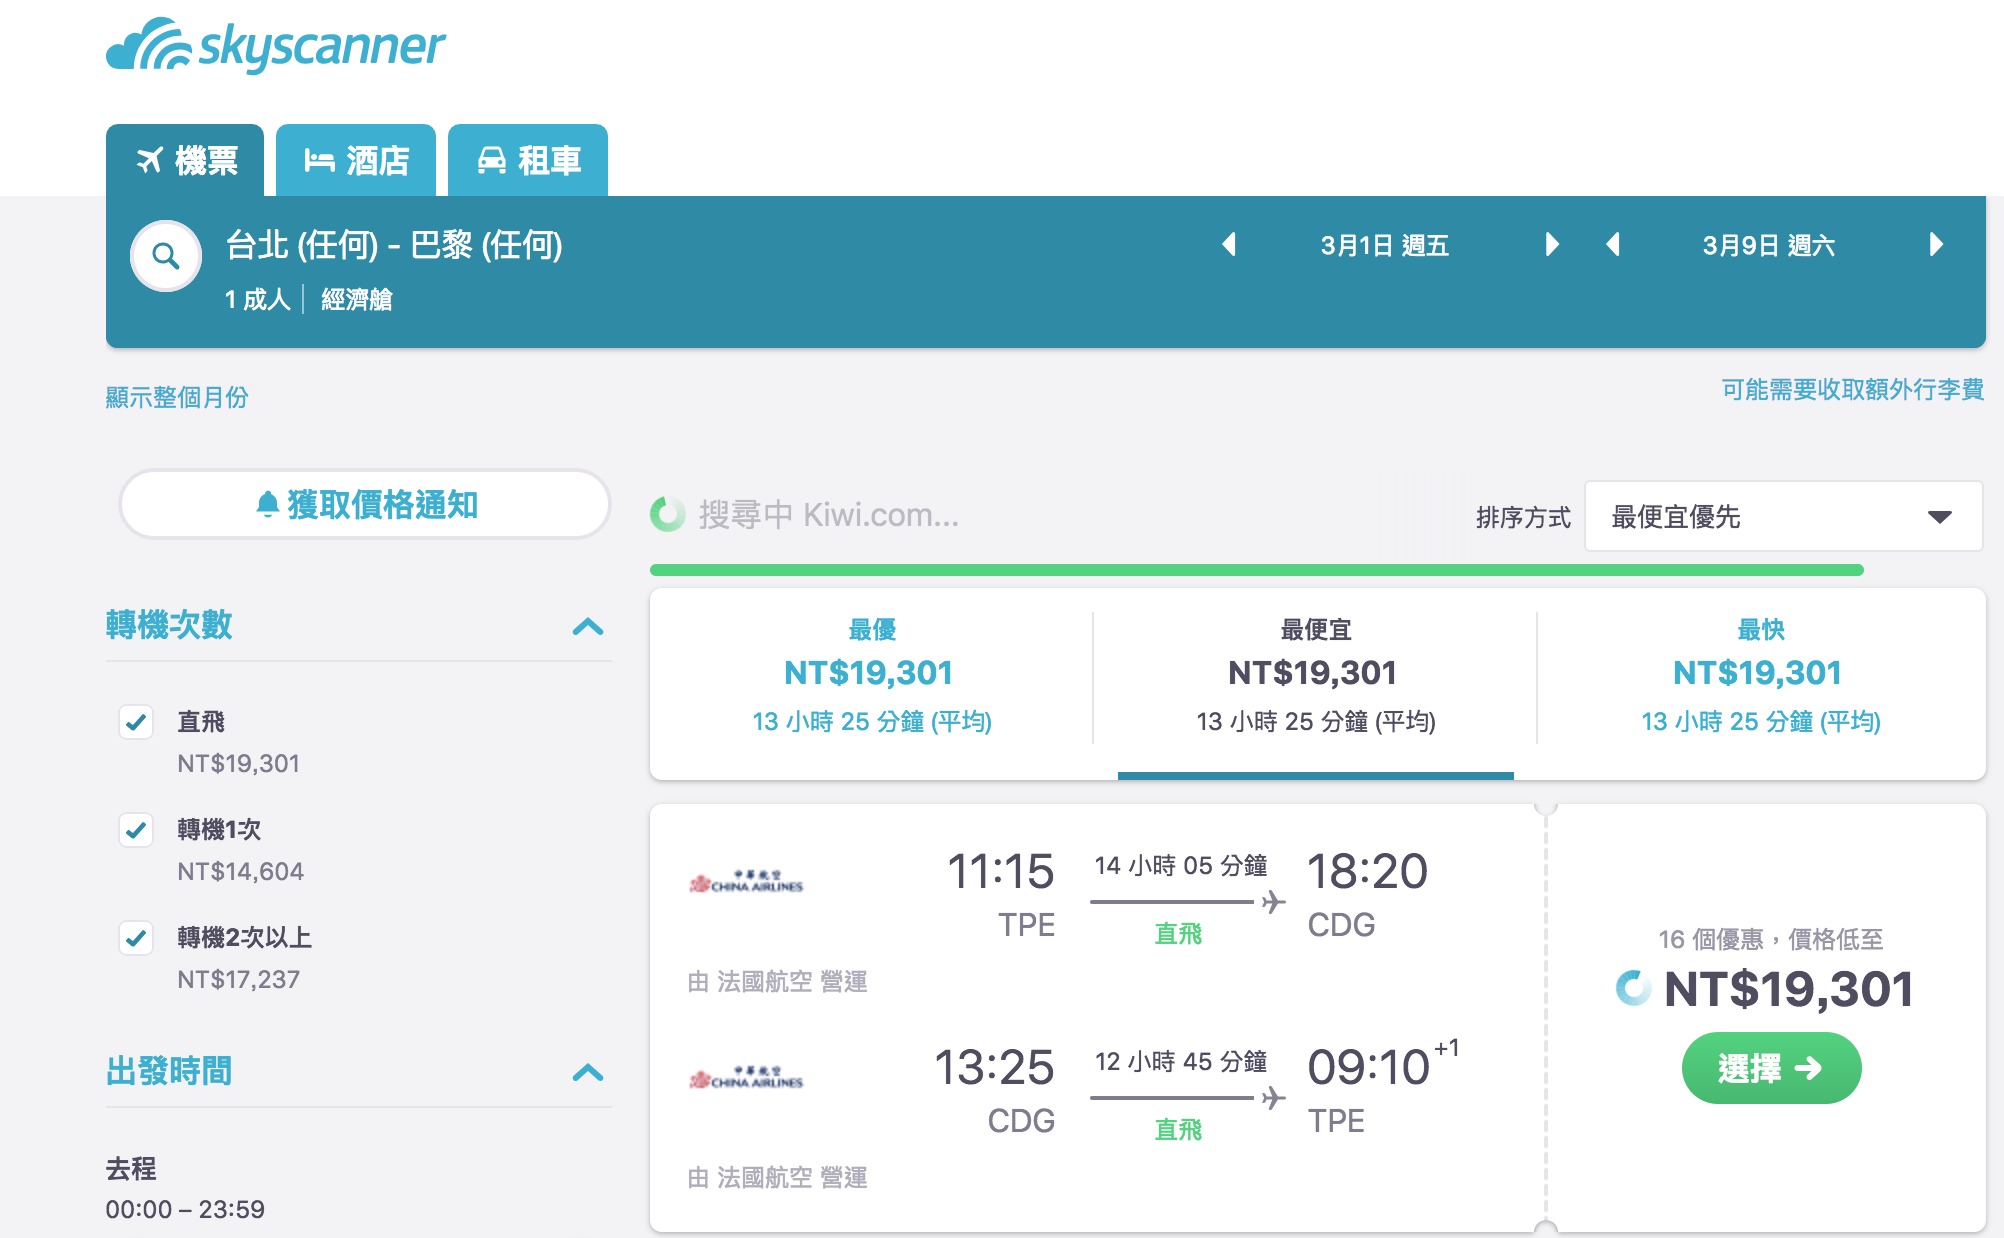The height and width of the screenshot is (1238, 2004).
Task: Click the 14 小時 05 分鐘 duration
Action: pyautogui.click(x=1181, y=865)
